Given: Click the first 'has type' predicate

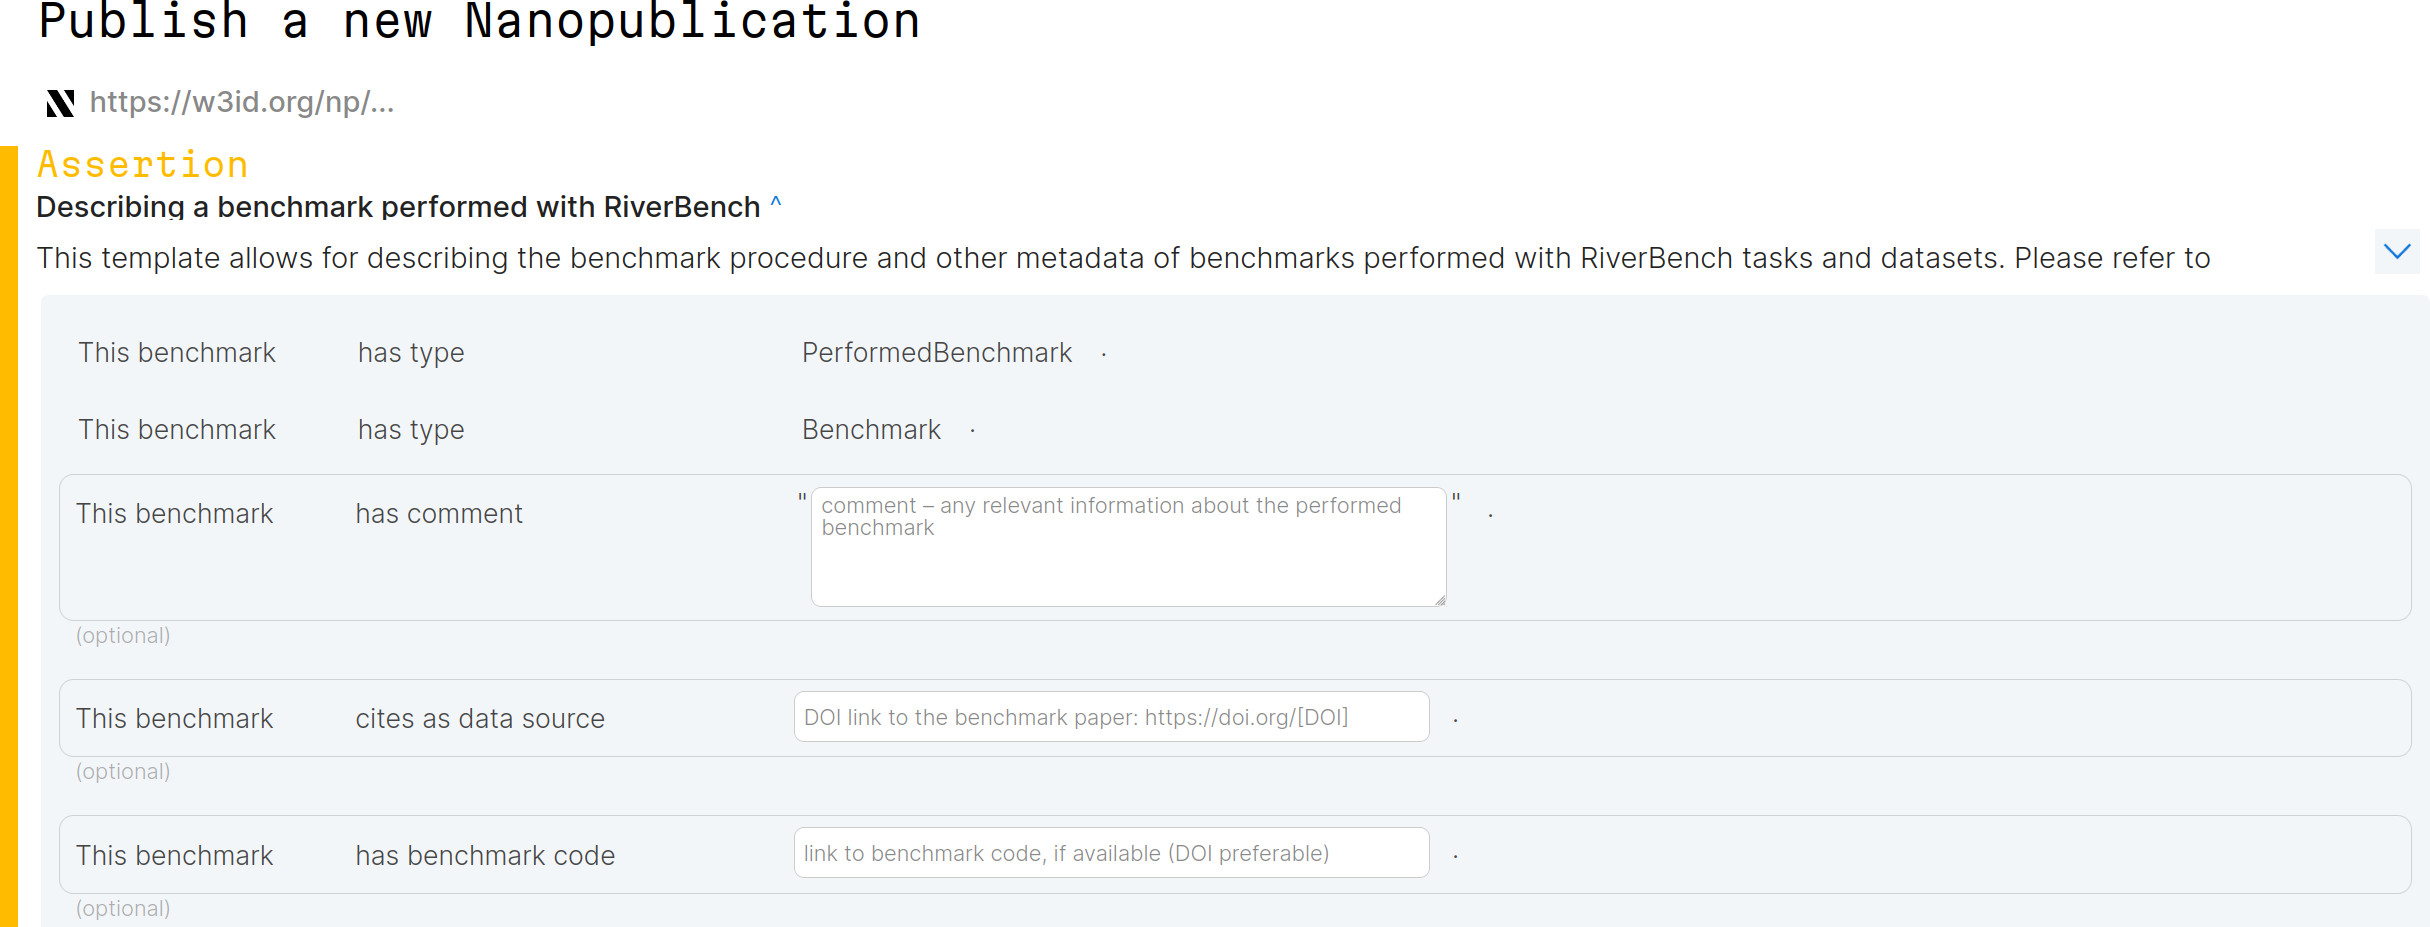Looking at the screenshot, I should 411,353.
